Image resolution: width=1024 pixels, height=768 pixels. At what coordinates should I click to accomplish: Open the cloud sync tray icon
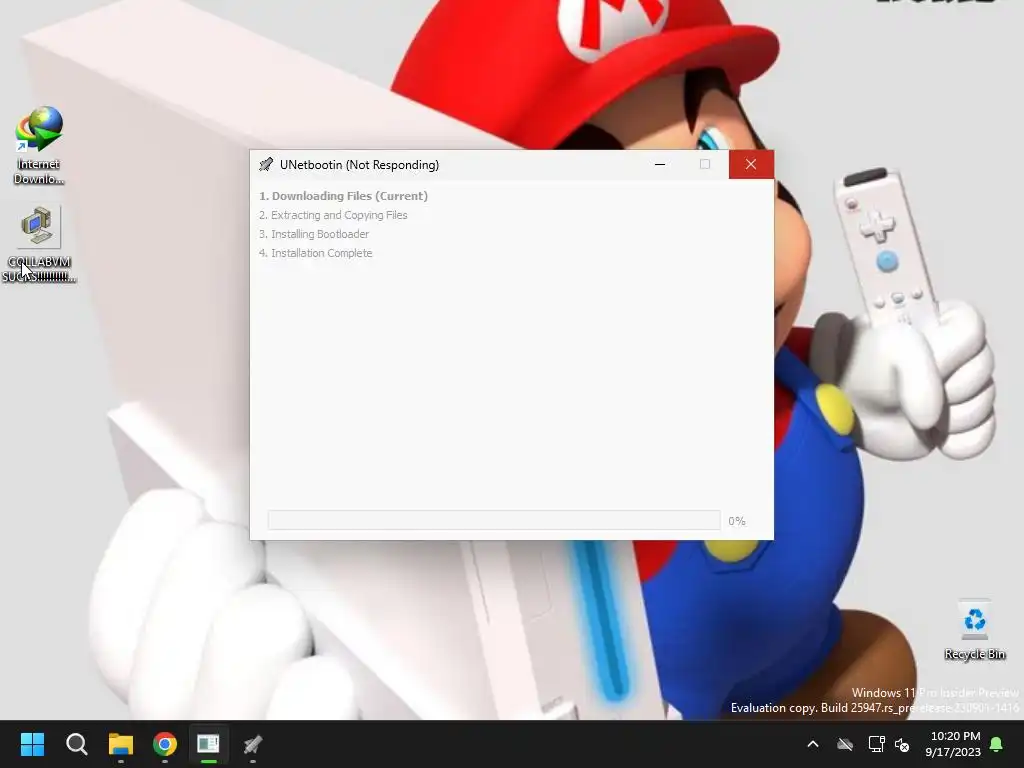click(845, 744)
